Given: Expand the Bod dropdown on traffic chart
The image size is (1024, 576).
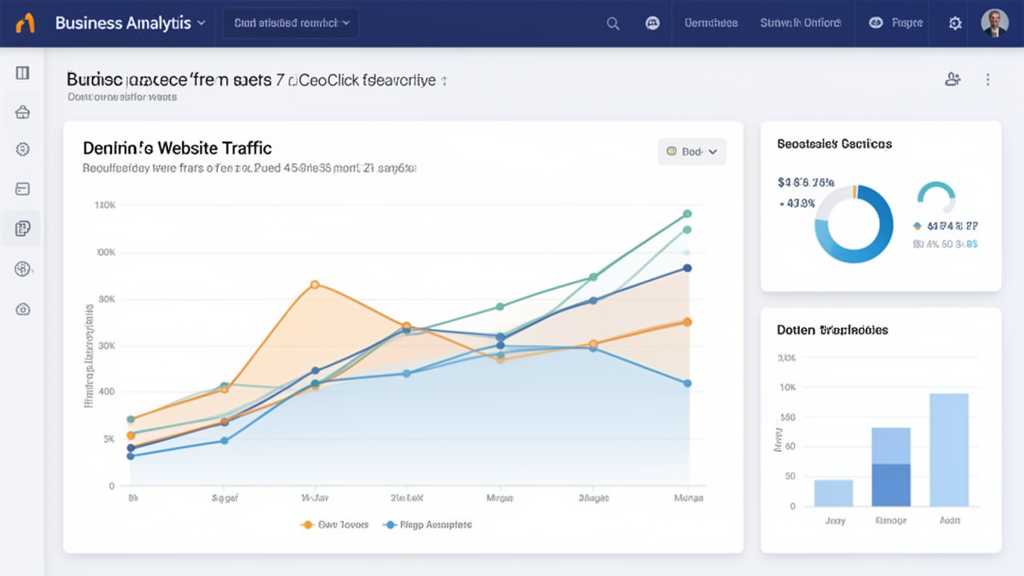Looking at the screenshot, I should point(692,152).
